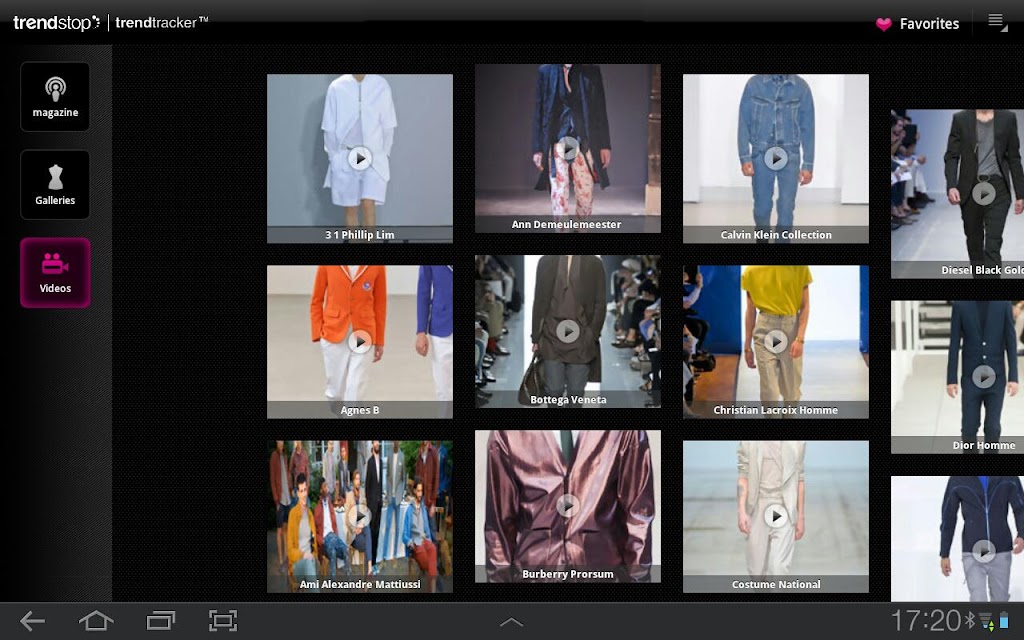
Task: Play the Agnes B video
Action: [359, 342]
